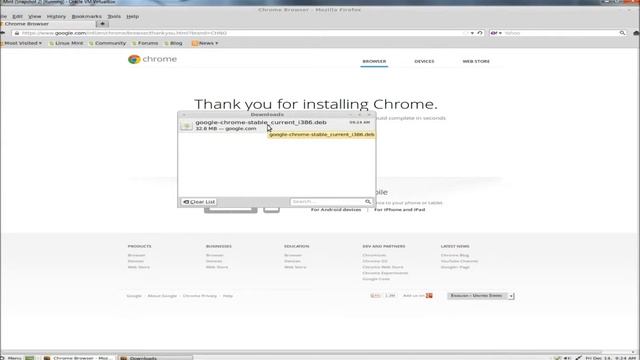Open the Chrome Privacy footer link
Image resolution: width=640 pixels, height=360 pixels.
(x=200, y=296)
